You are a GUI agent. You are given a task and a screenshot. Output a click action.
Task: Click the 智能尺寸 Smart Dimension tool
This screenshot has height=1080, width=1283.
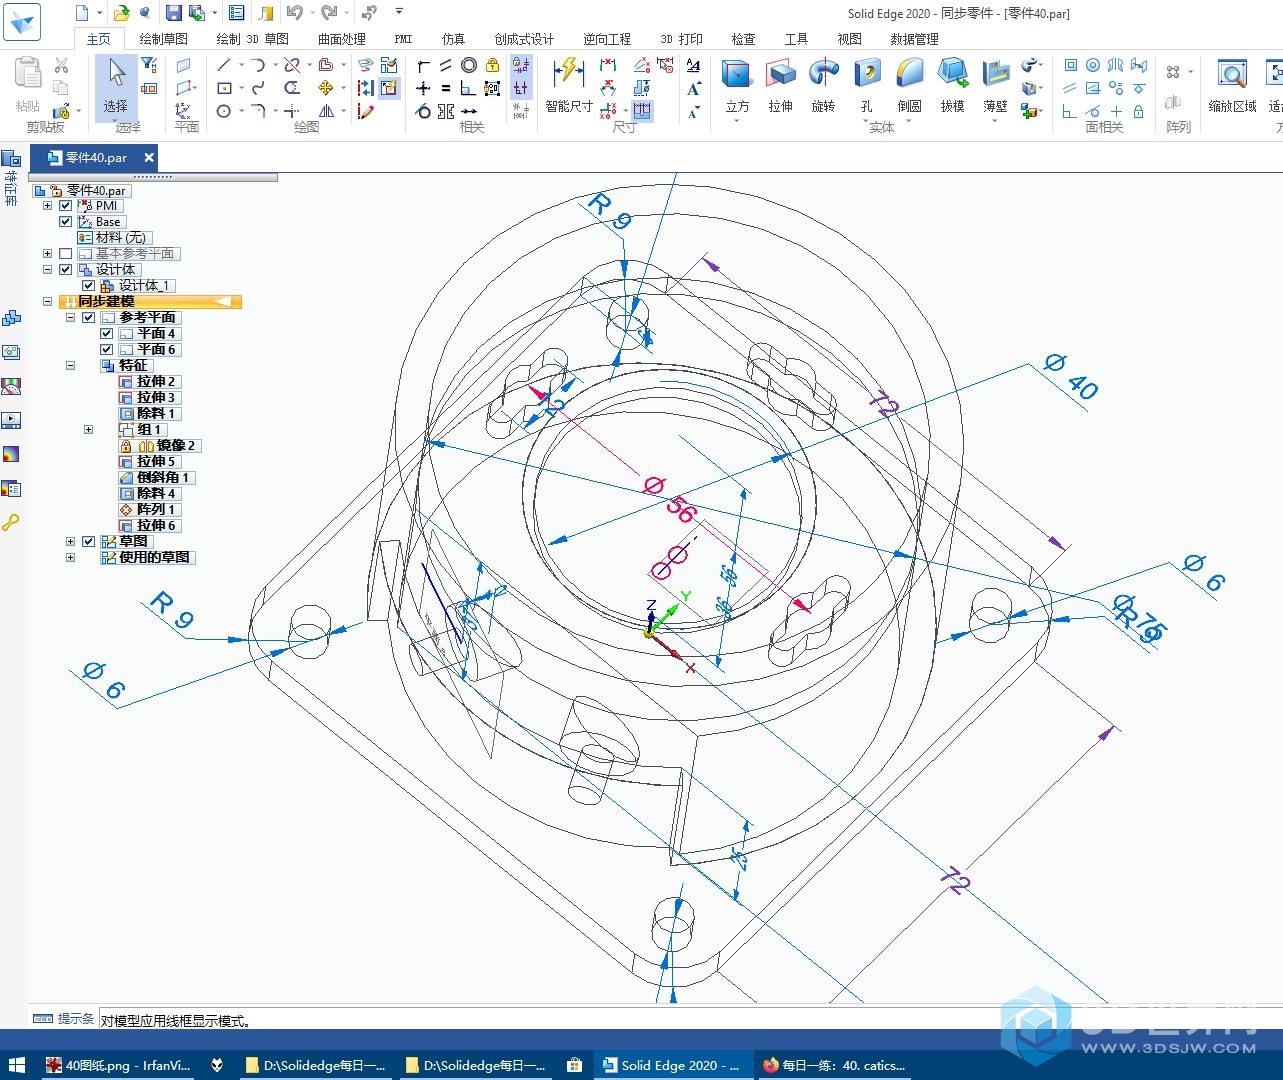point(568,84)
